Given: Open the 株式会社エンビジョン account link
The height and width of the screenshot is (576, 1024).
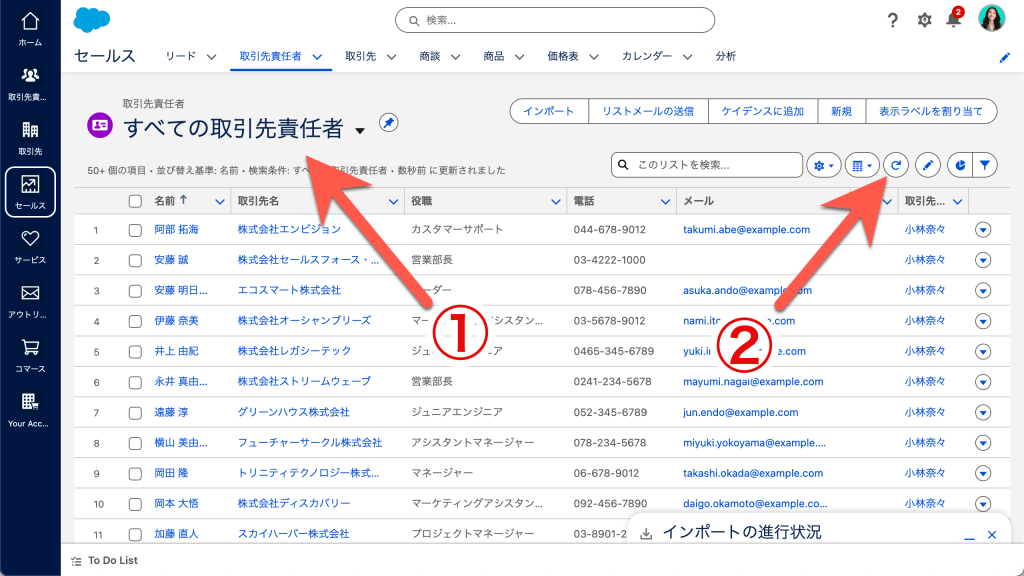Looking at the screenshot, I should [x=289, y=230].
